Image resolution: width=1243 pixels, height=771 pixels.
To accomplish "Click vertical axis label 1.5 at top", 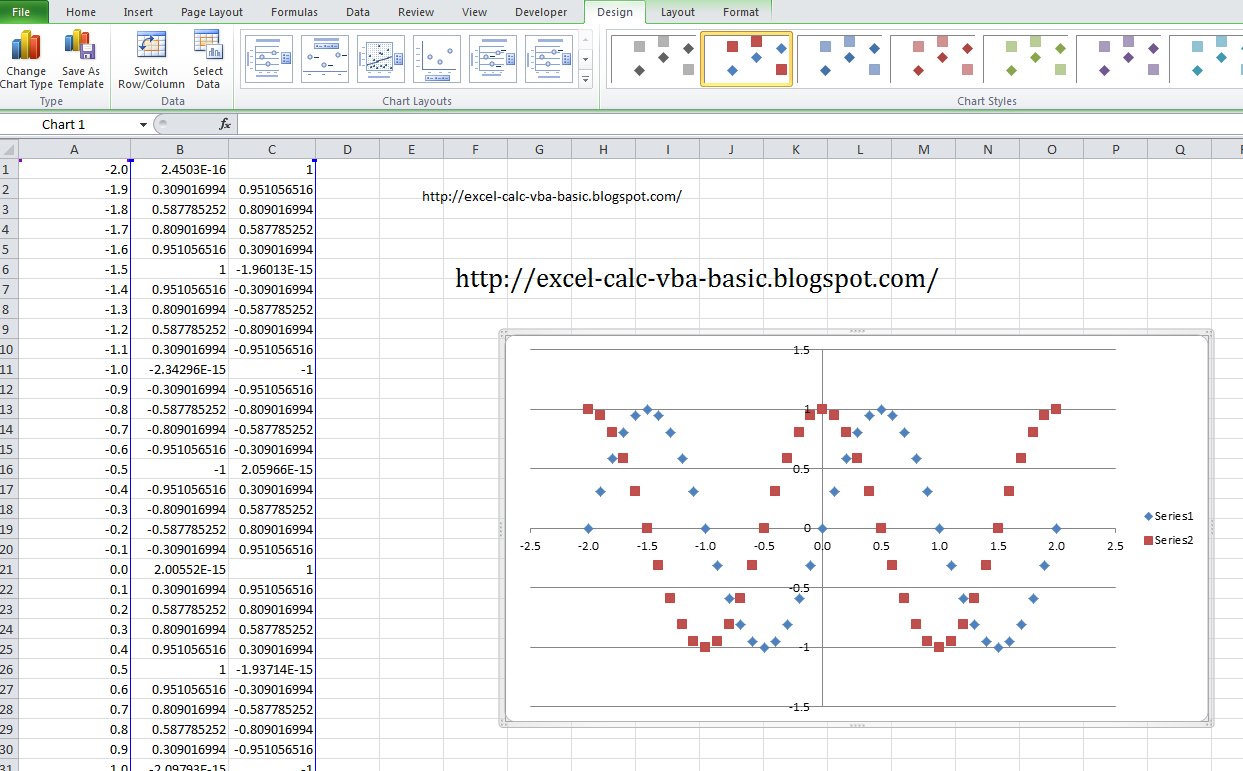I will (x=801, y=350).
